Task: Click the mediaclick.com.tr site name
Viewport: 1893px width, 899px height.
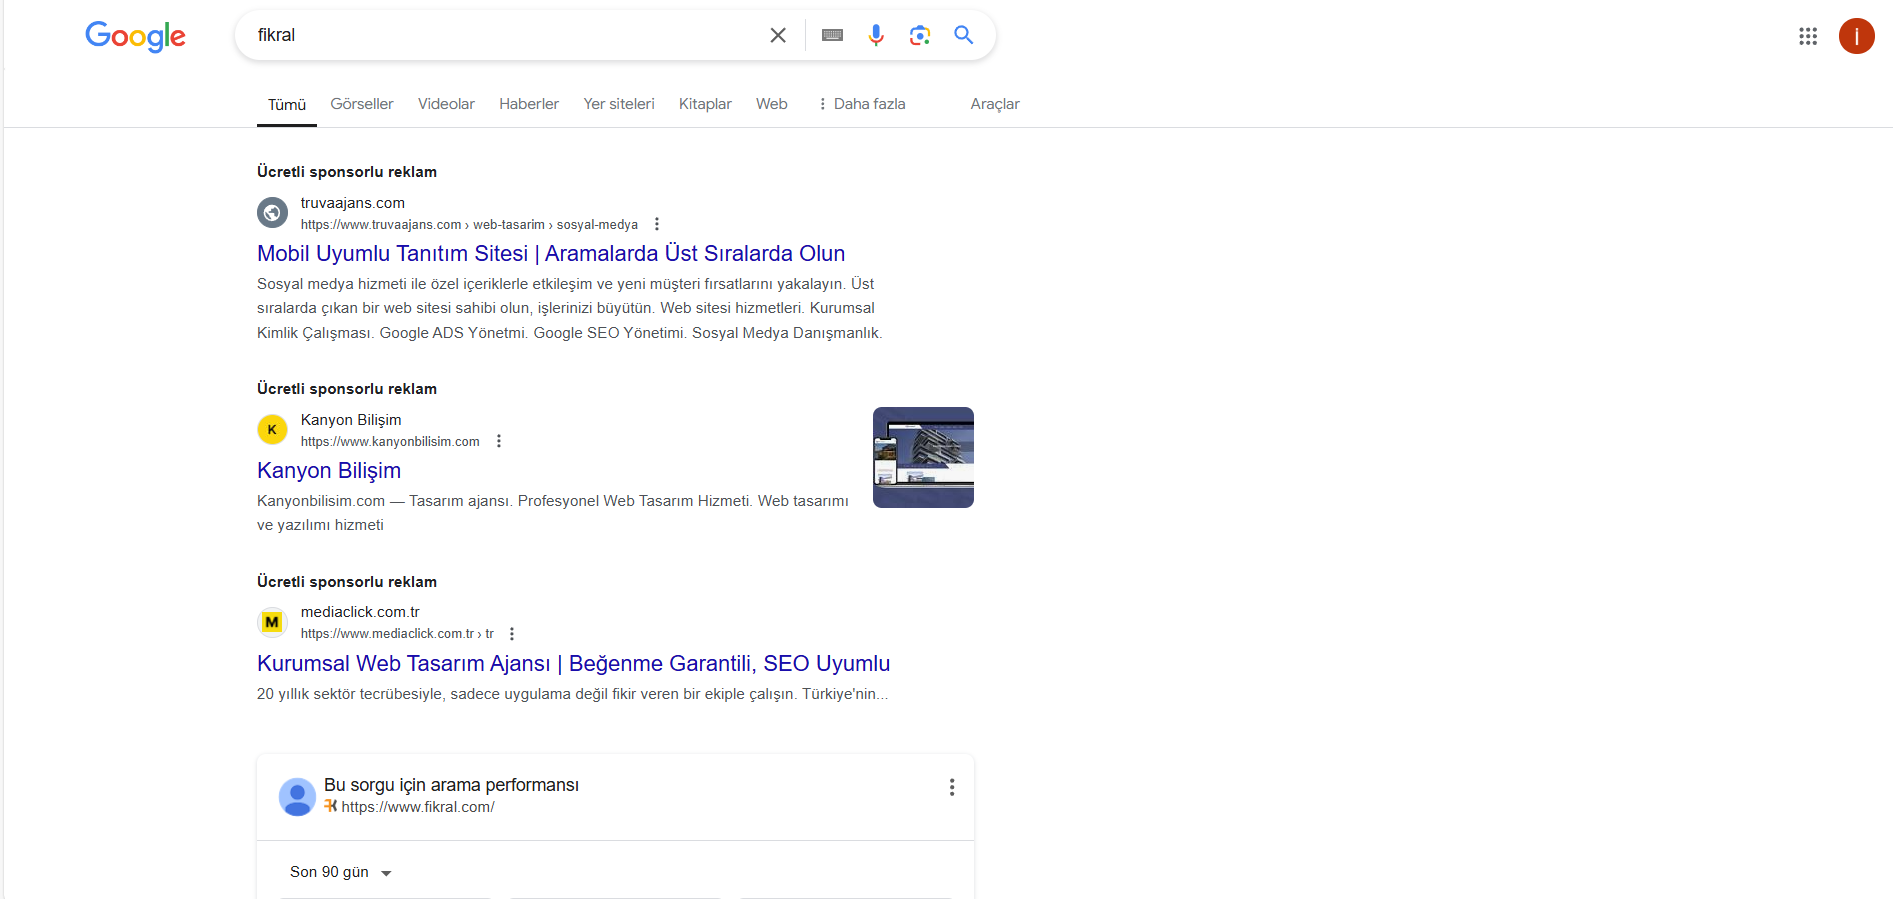Action: click(x=360, y=612)
